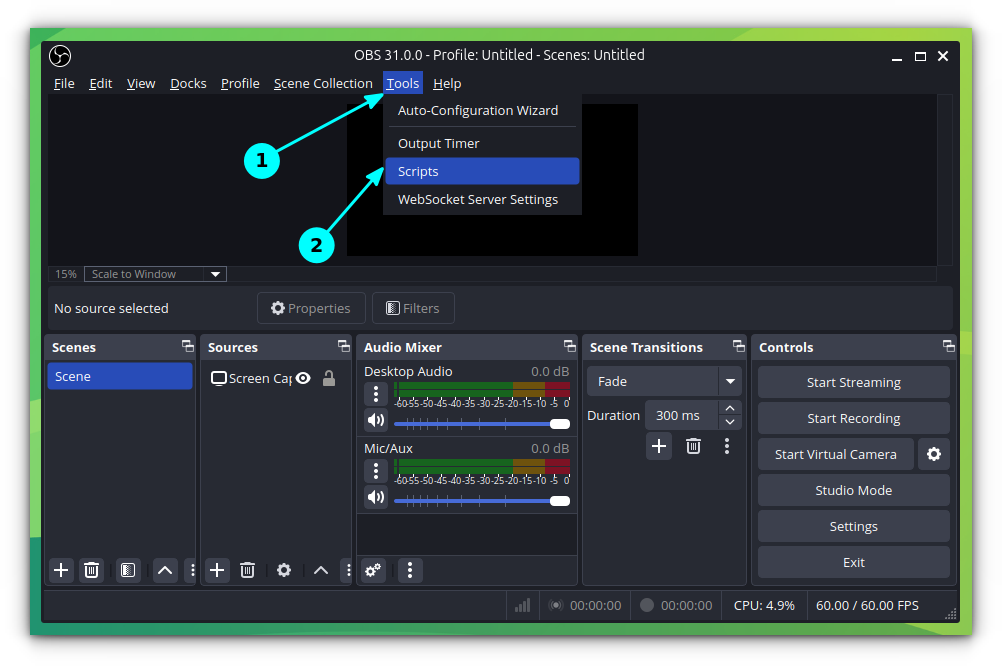The image size is (1002, 667).
Task: Open Desktop Audio options via vertical dots
Action: pyautogui.click(x=375, y=394)
